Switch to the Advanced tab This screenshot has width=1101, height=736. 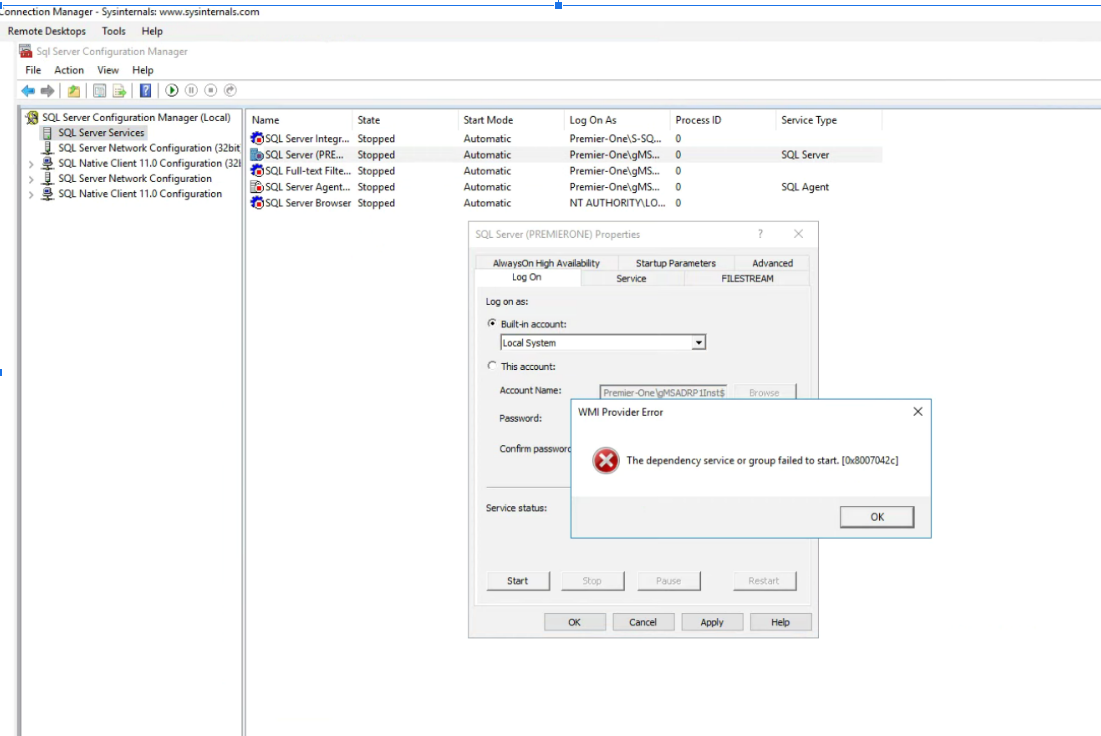pyautogui.click(x=772, y=263)
